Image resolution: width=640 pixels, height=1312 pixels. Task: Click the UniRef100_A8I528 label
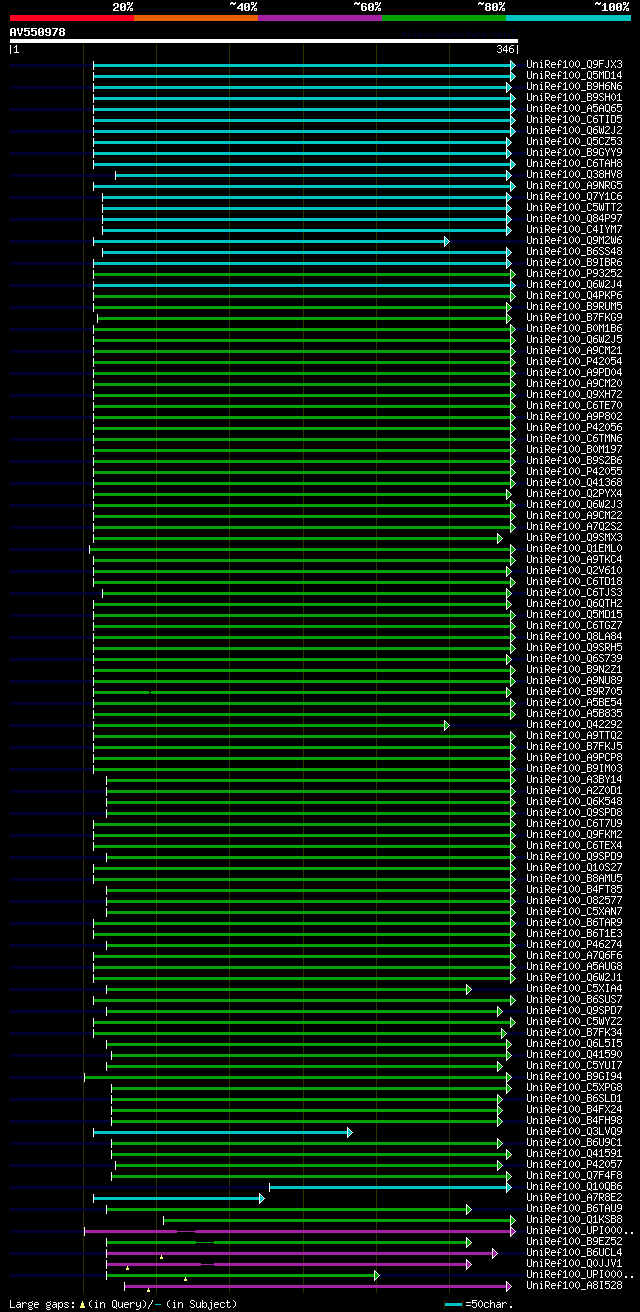(x=574, y=1285)
